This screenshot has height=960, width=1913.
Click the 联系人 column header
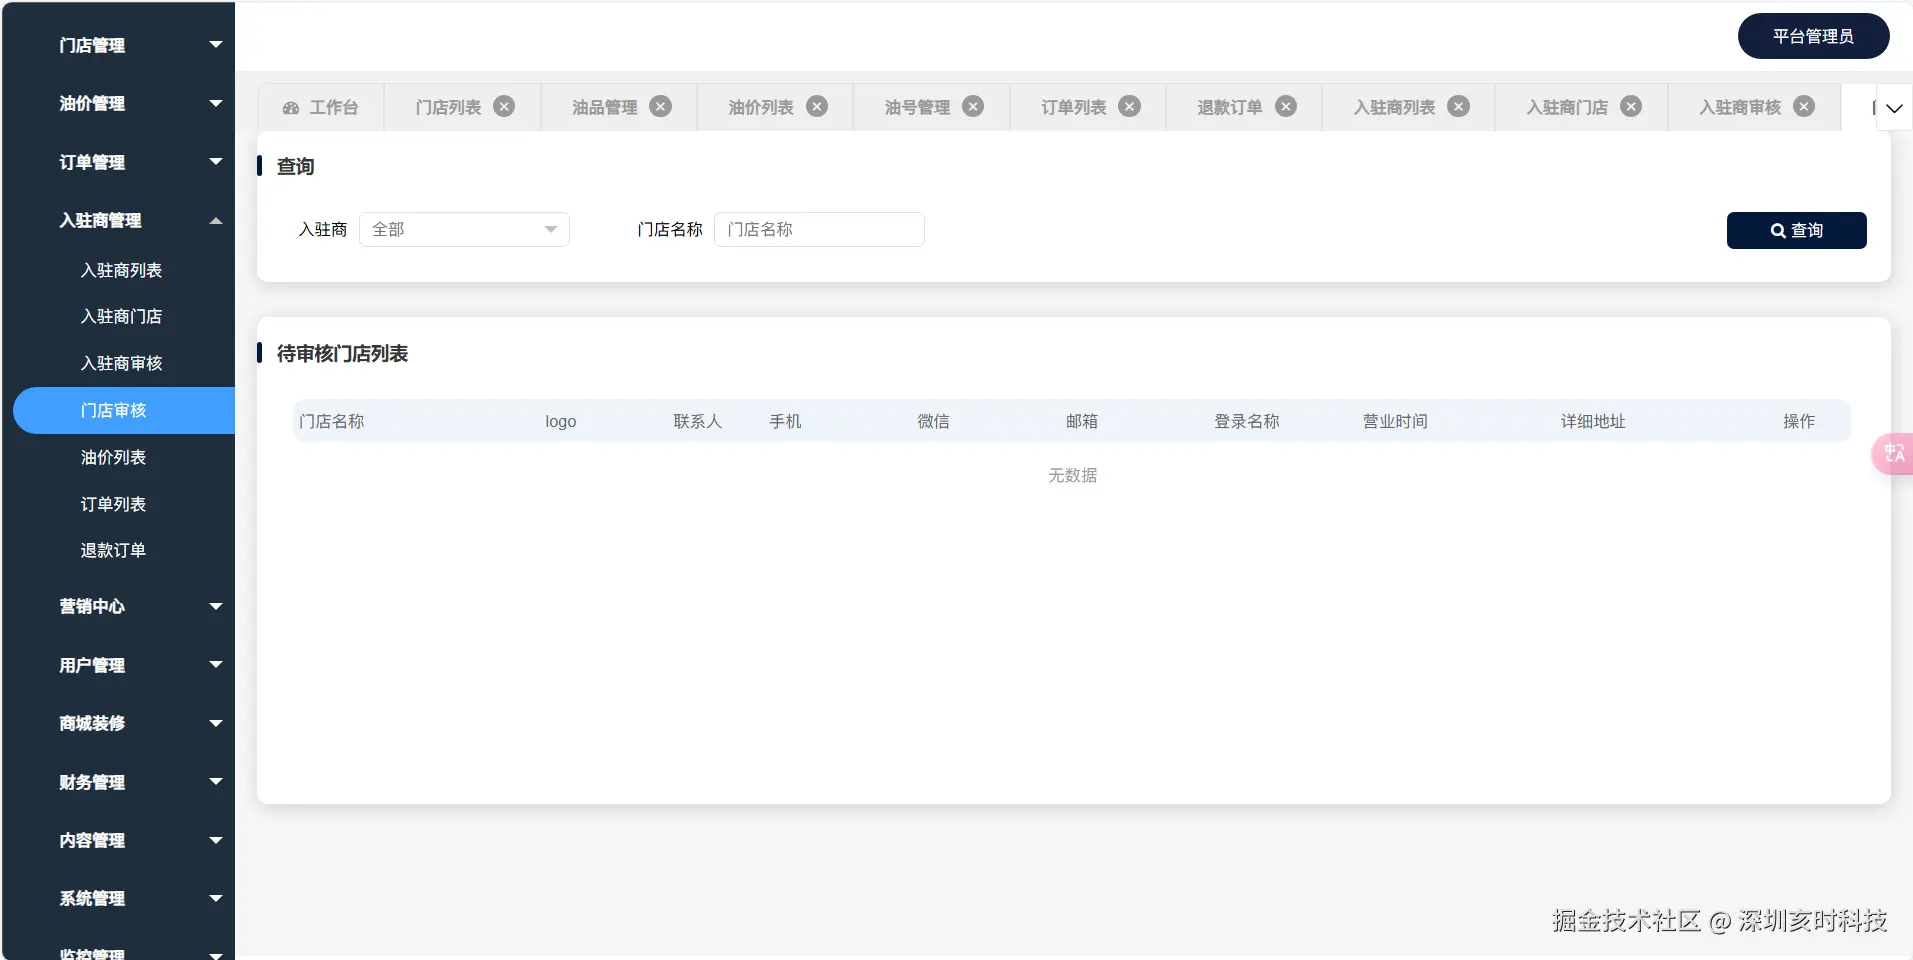[698, 421]
